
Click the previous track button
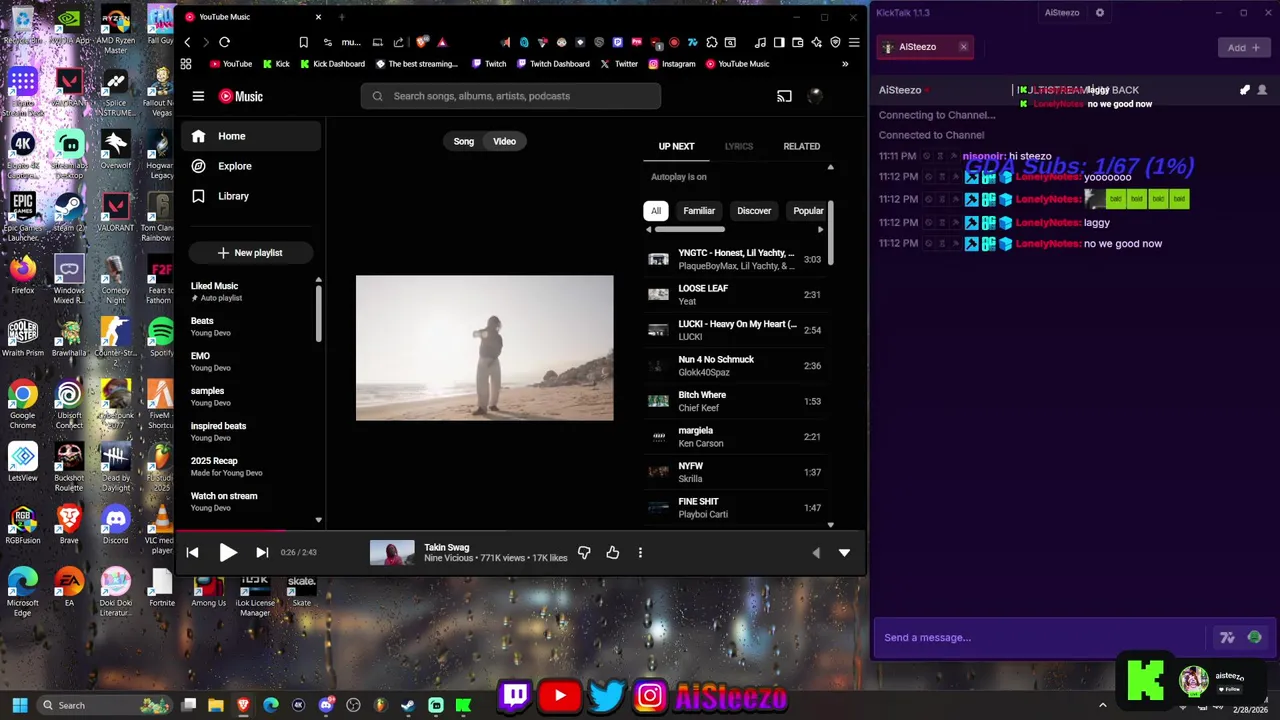(x=193, y=552)
